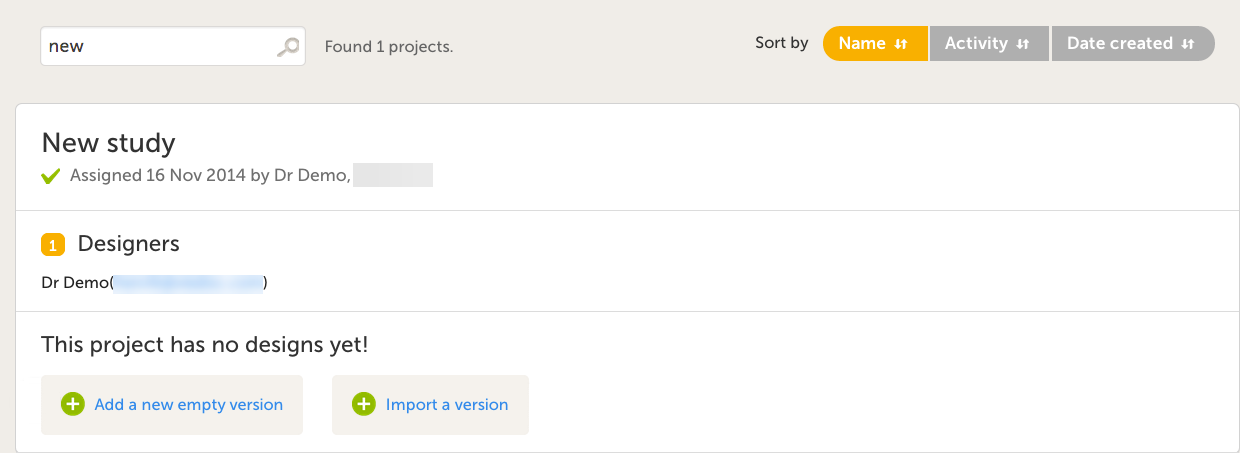Sort projects by Date created
1240x453 pixels.
coord(1119,44)
